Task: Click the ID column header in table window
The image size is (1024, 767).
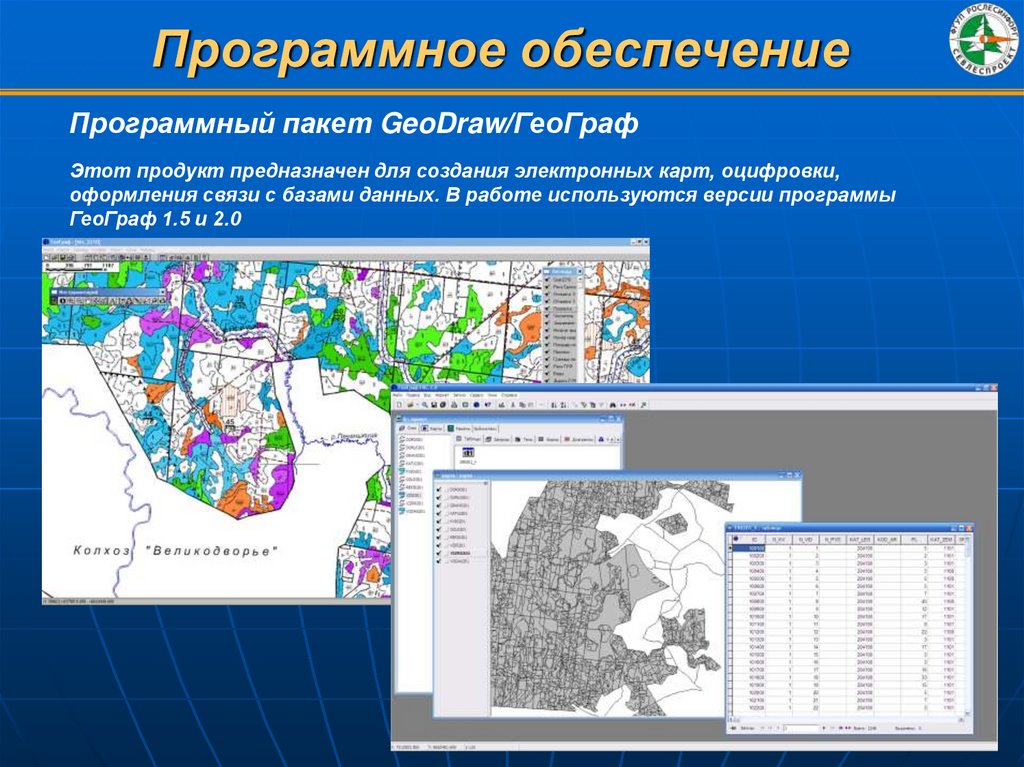Action: (748, 540)
